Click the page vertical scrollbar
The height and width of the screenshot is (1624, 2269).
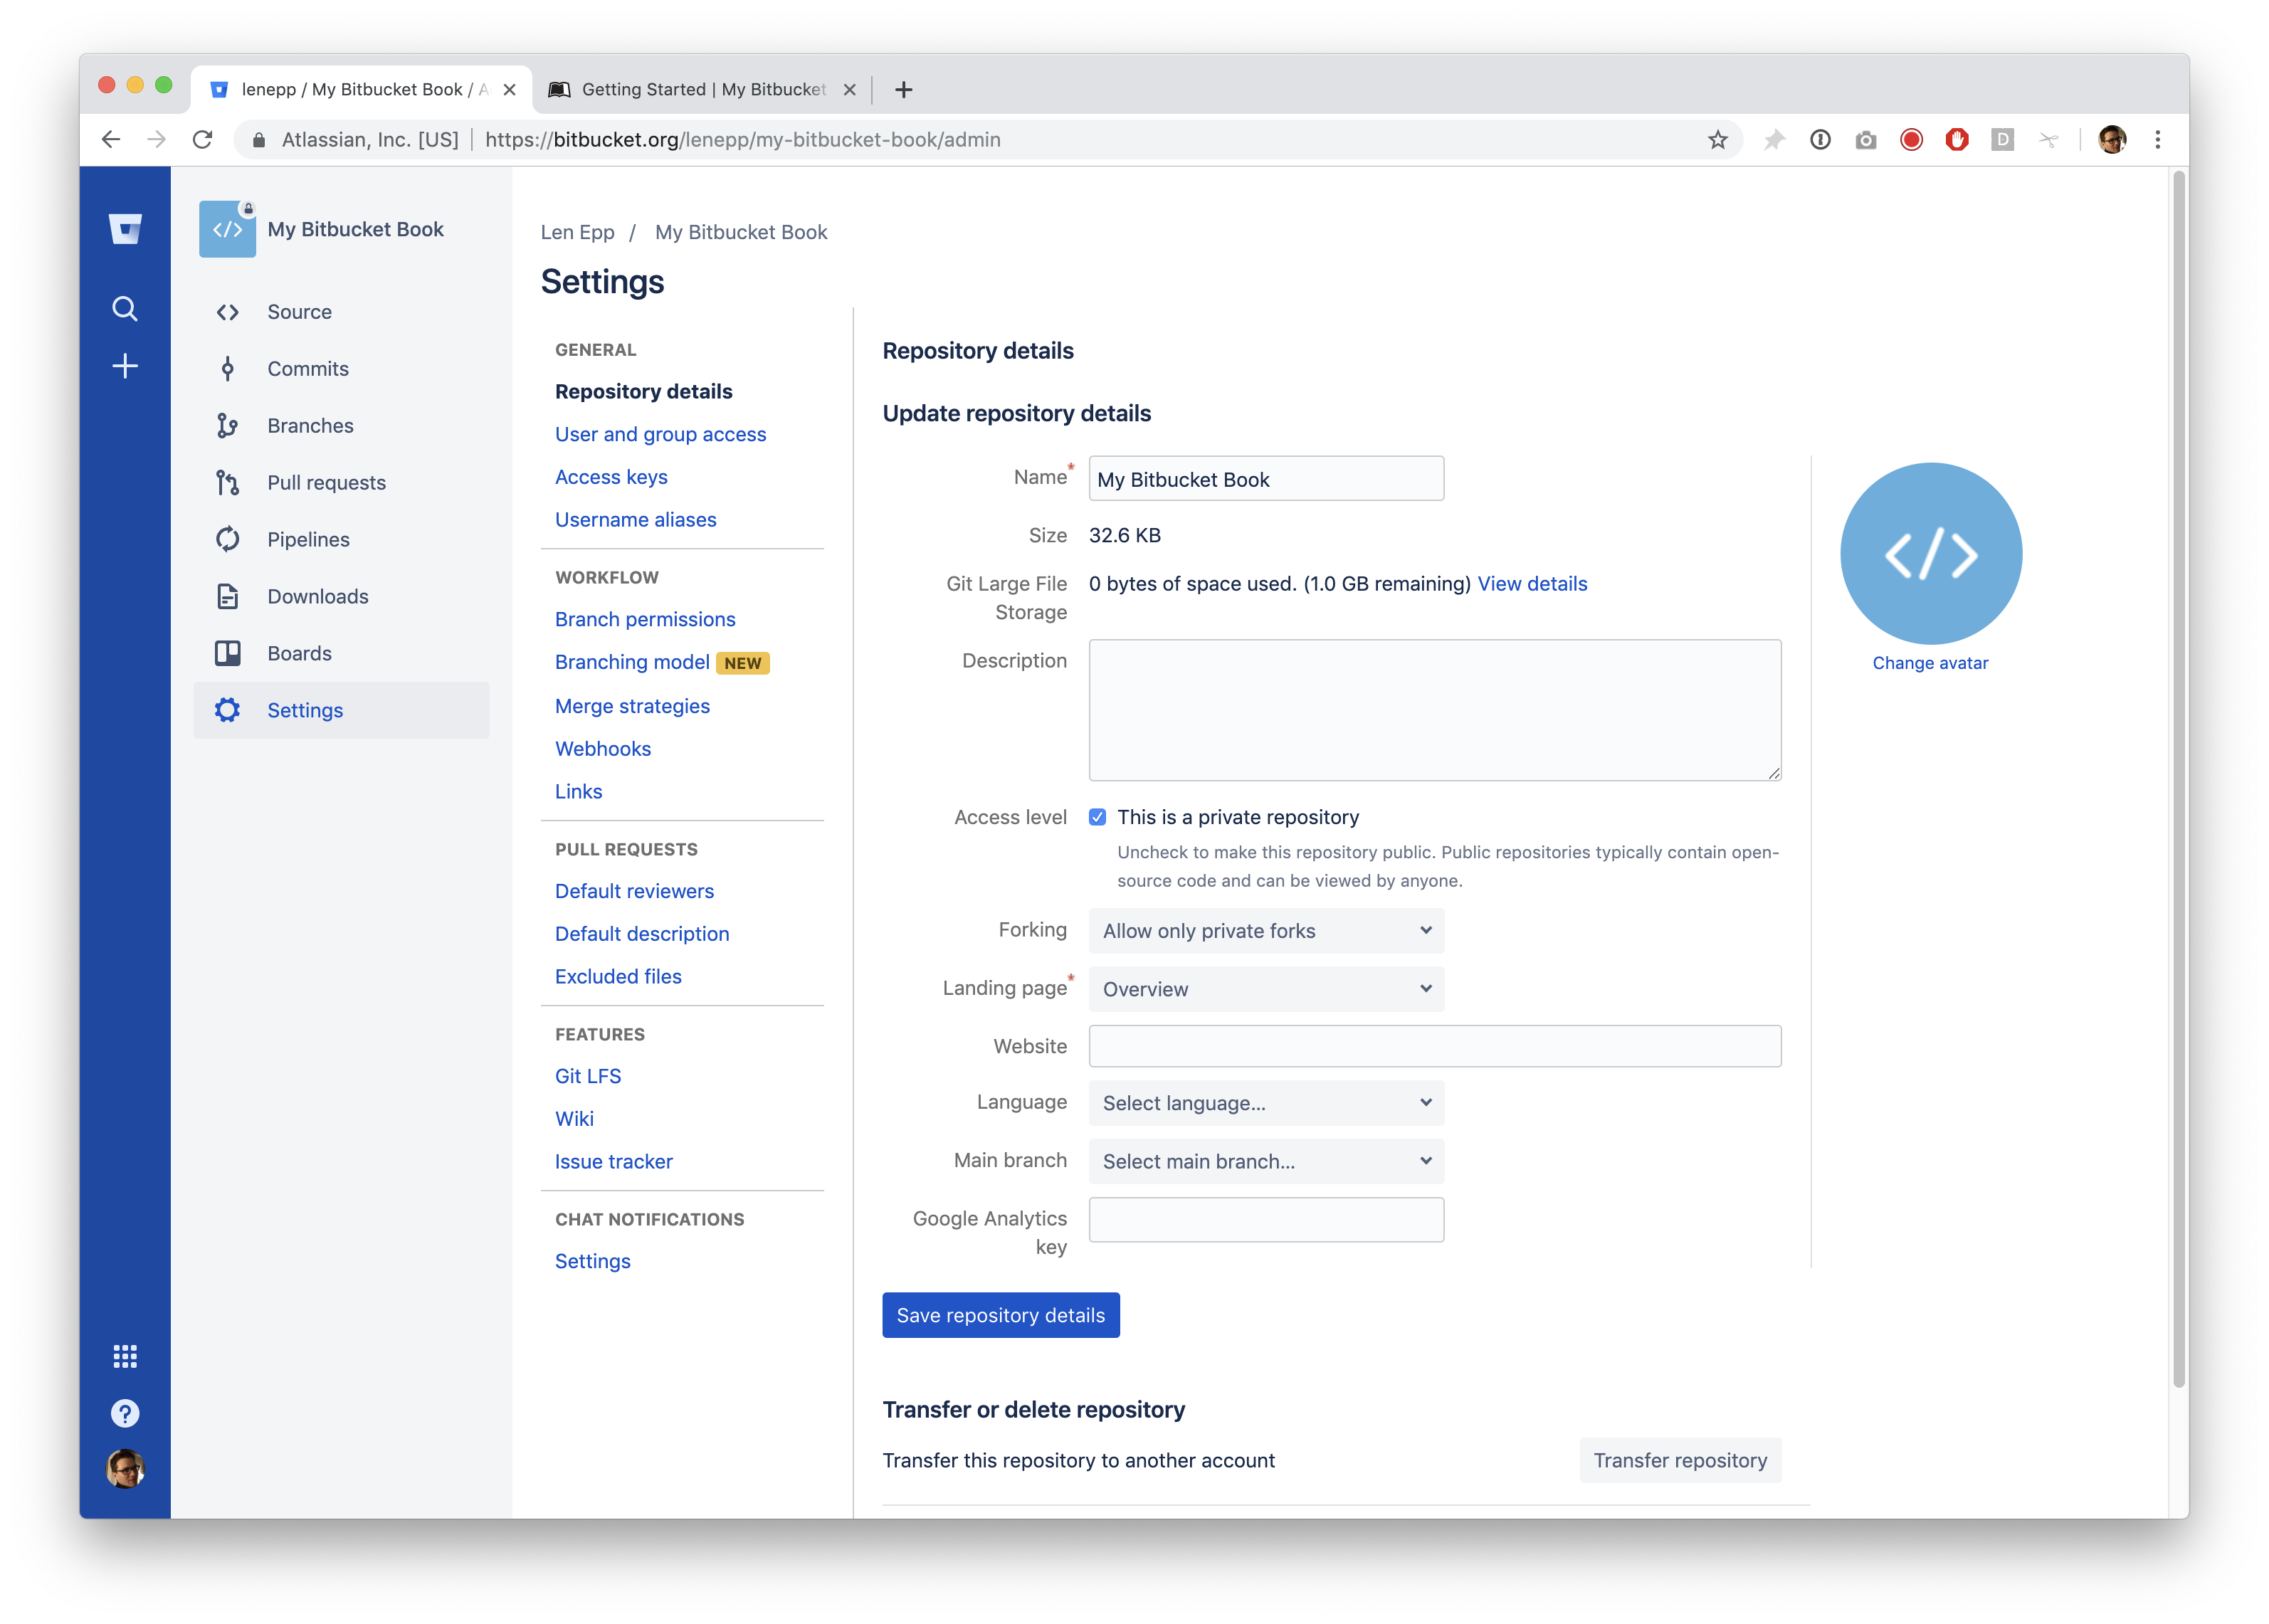(x=2178, y=780)
